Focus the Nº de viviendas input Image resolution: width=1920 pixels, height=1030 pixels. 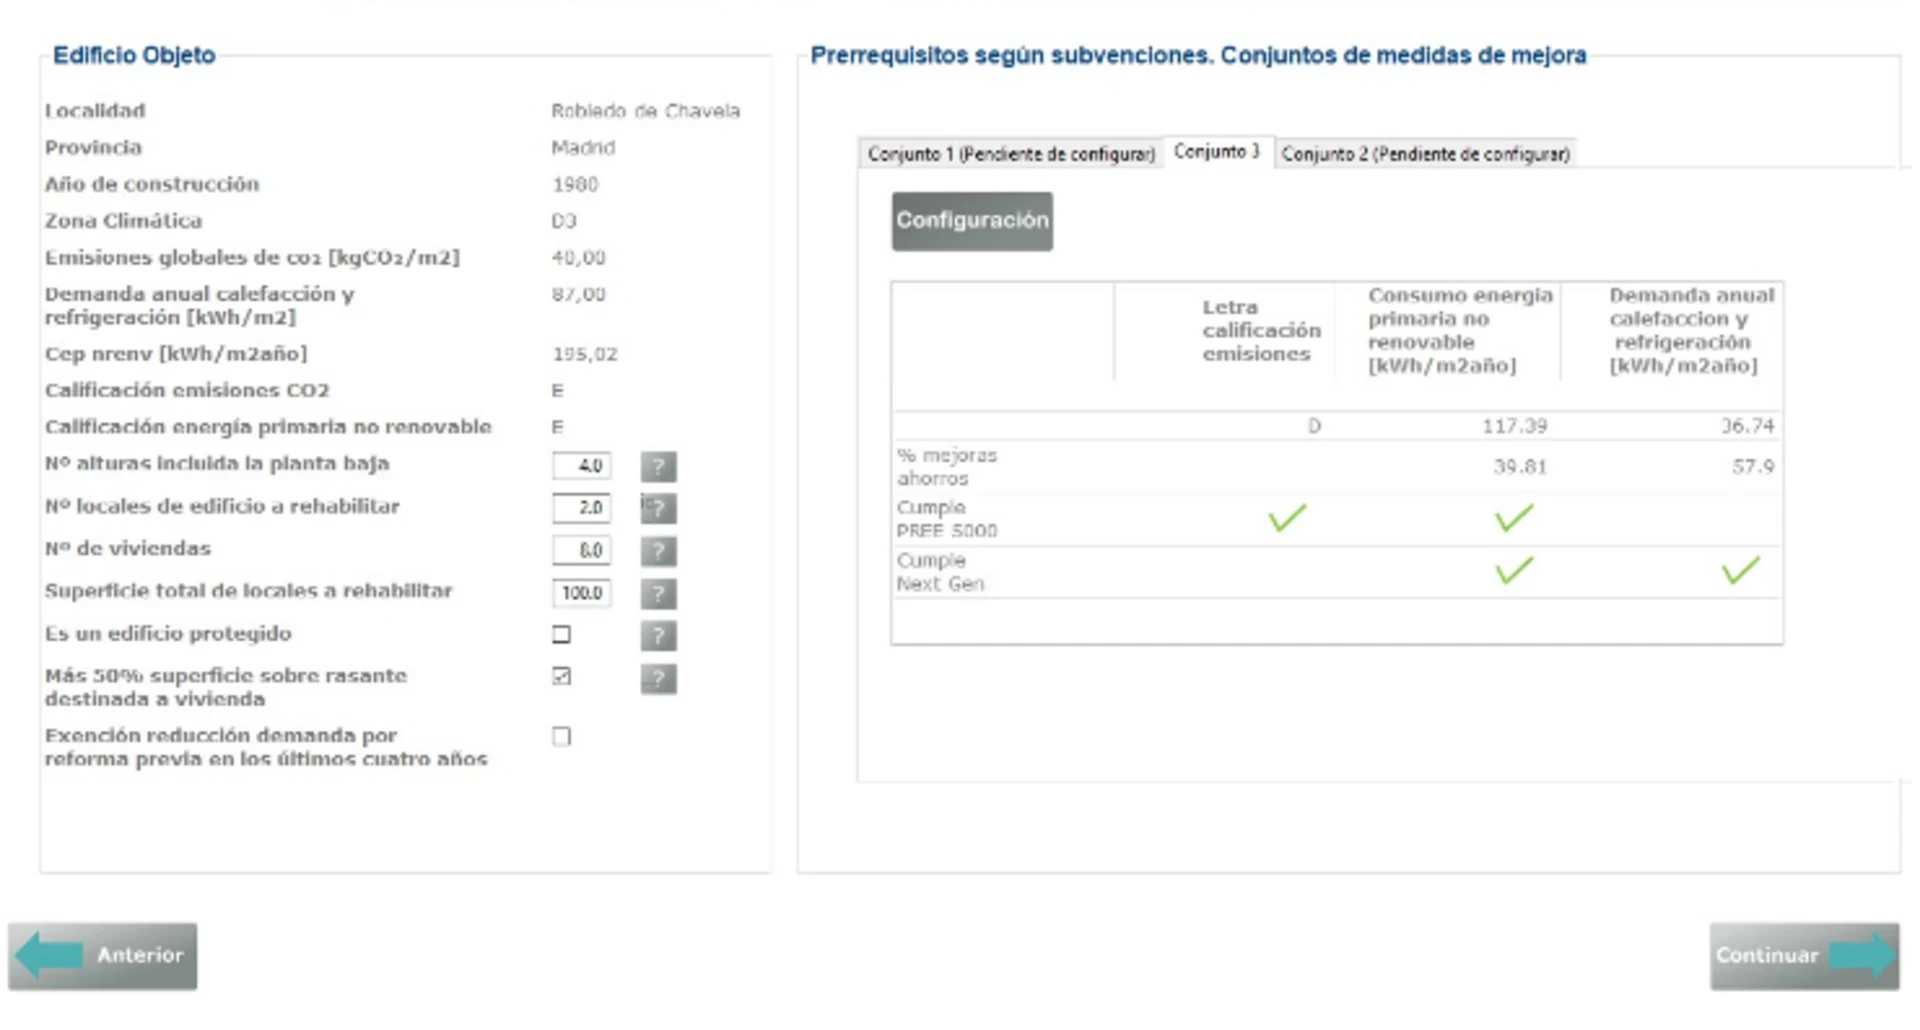[x=581, y=550]
